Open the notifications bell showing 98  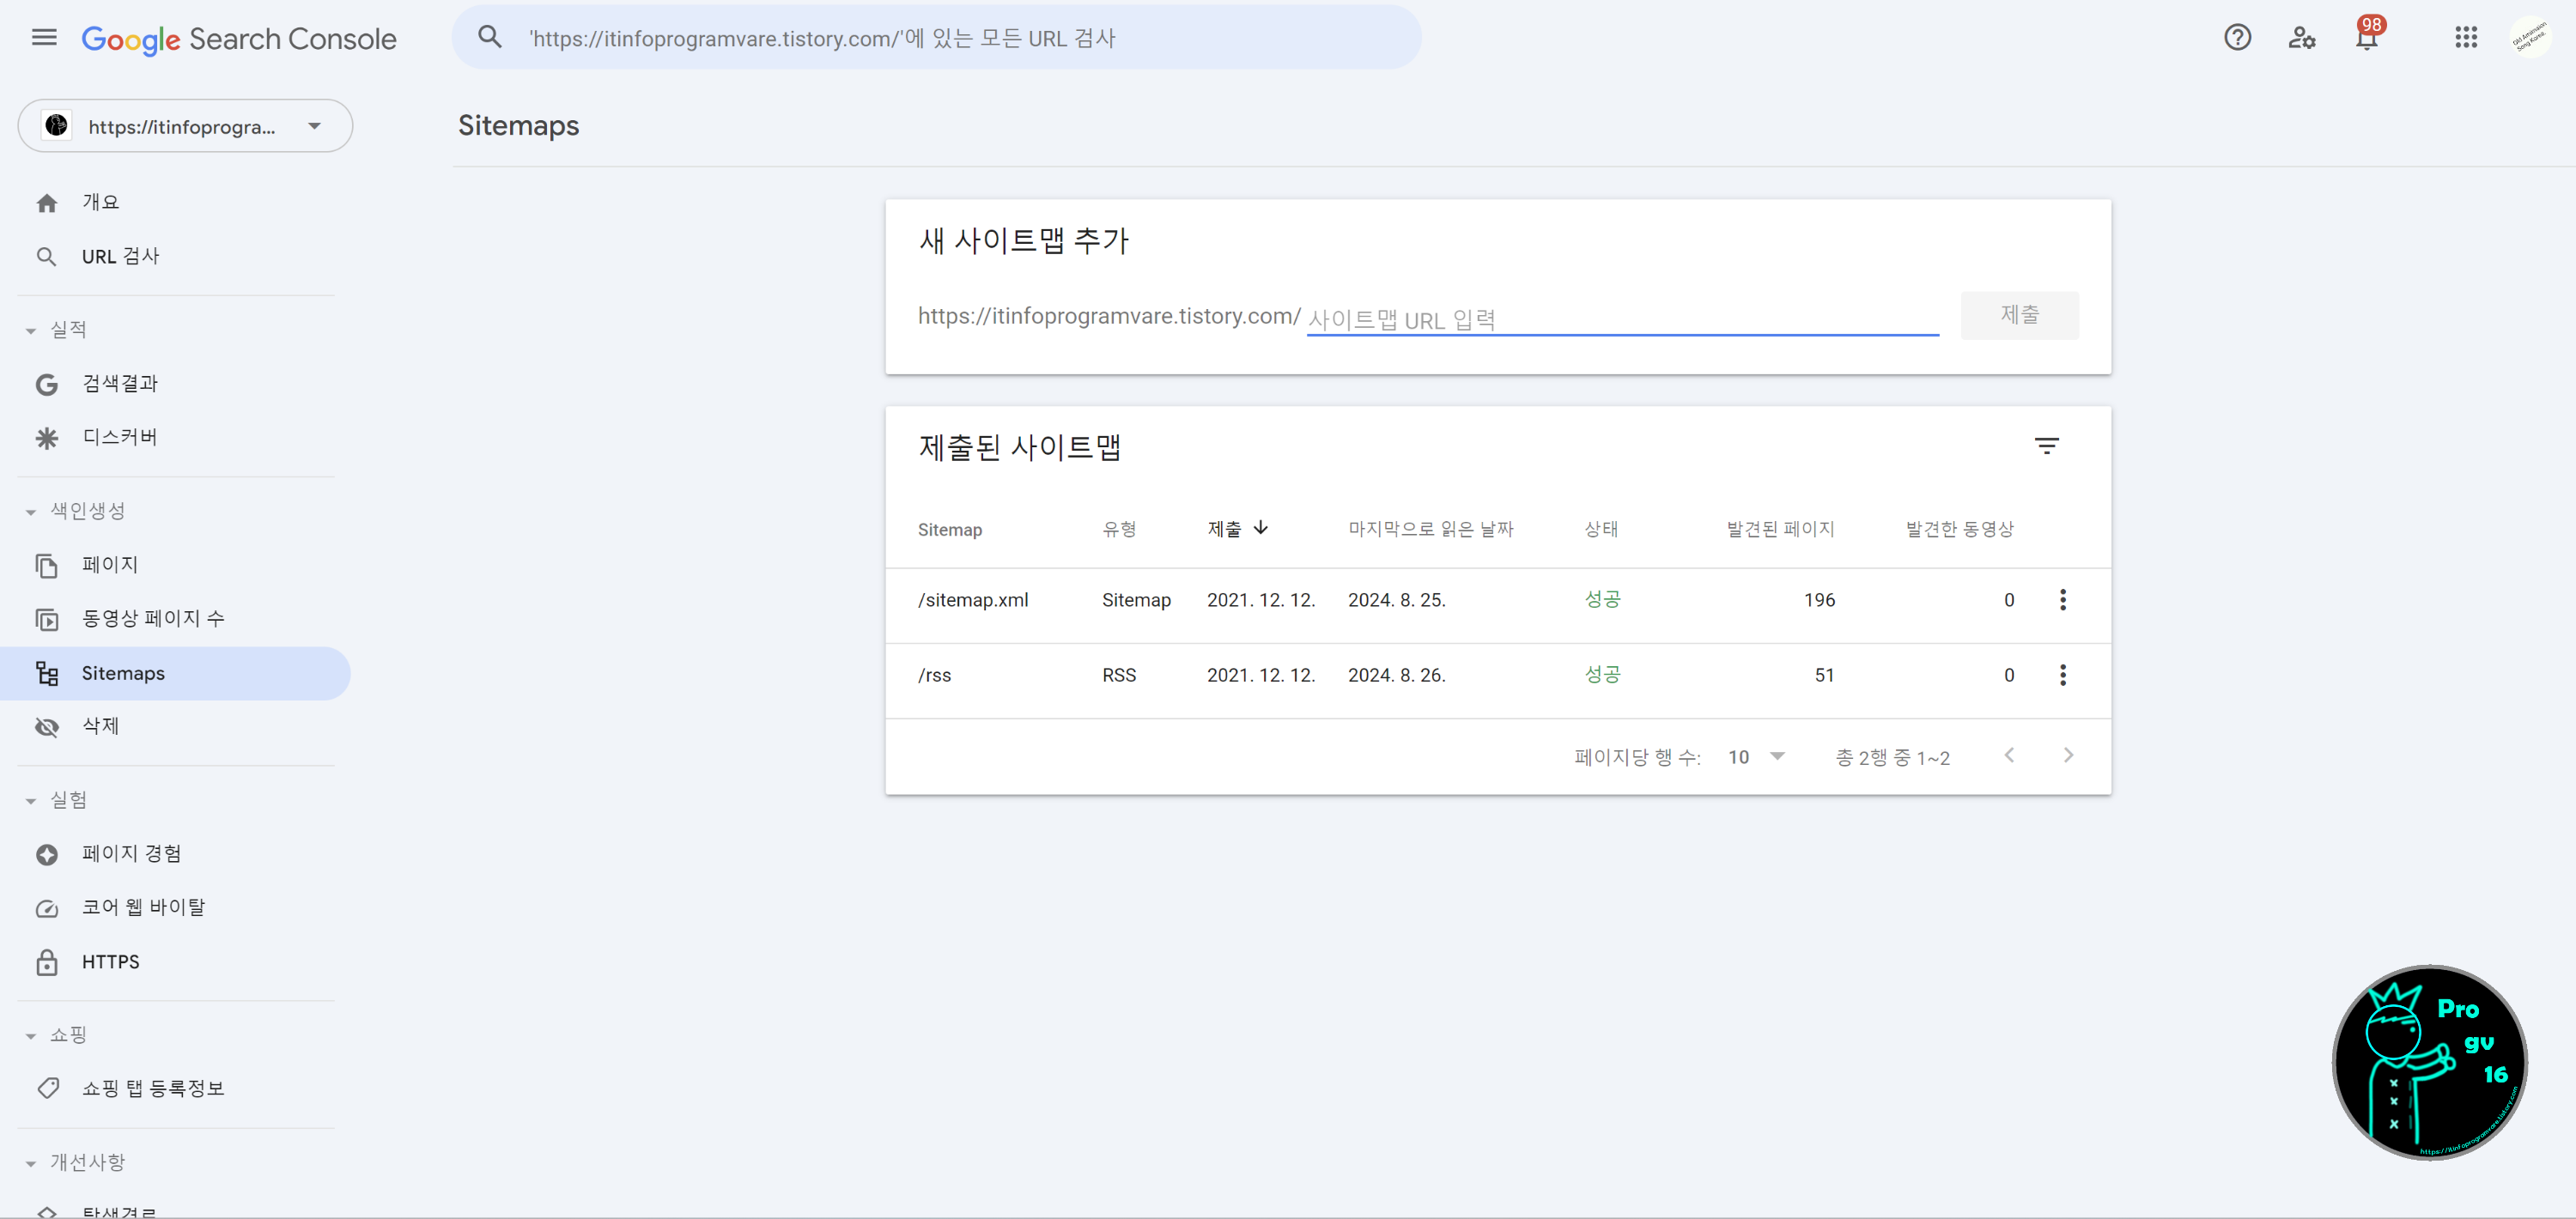point(2368,37)
